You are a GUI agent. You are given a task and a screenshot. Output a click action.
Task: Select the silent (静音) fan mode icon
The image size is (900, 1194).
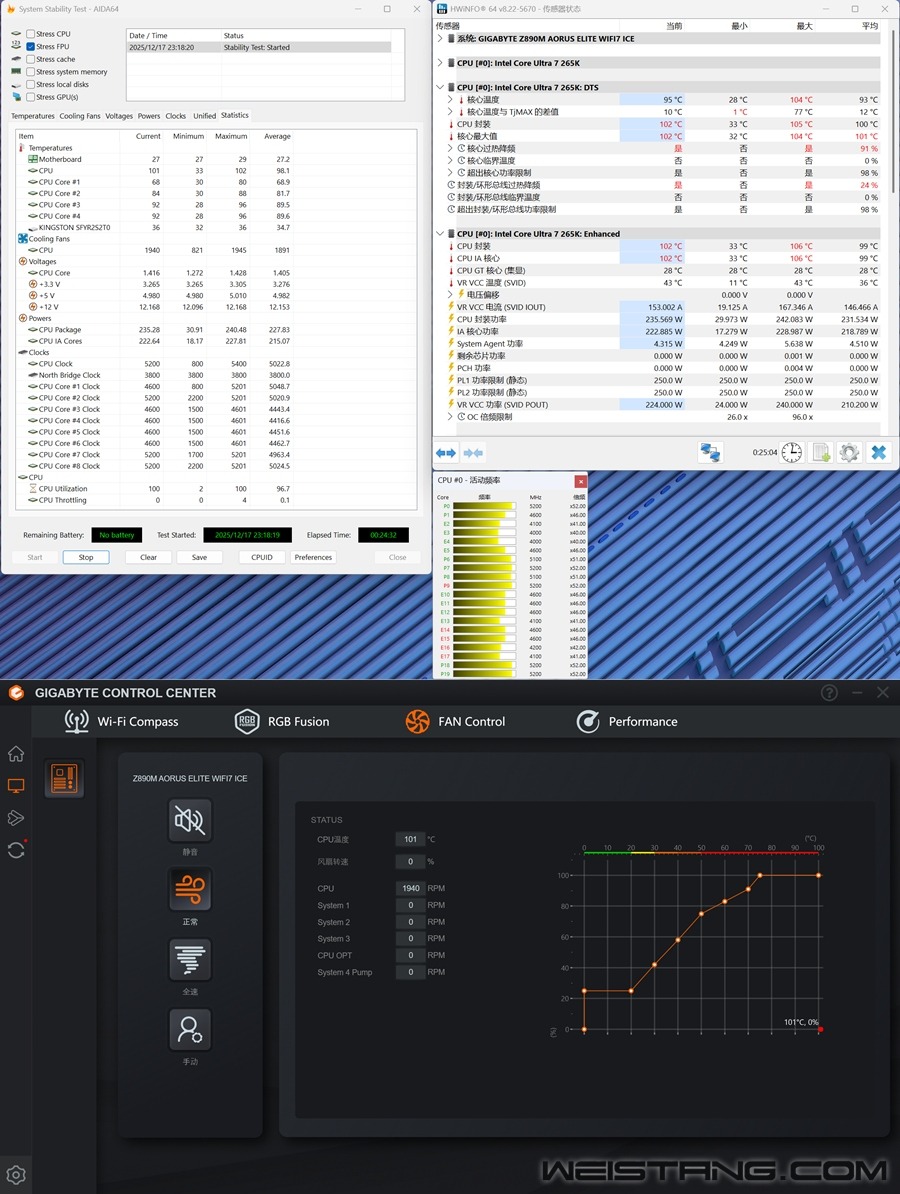click(190, 820)
